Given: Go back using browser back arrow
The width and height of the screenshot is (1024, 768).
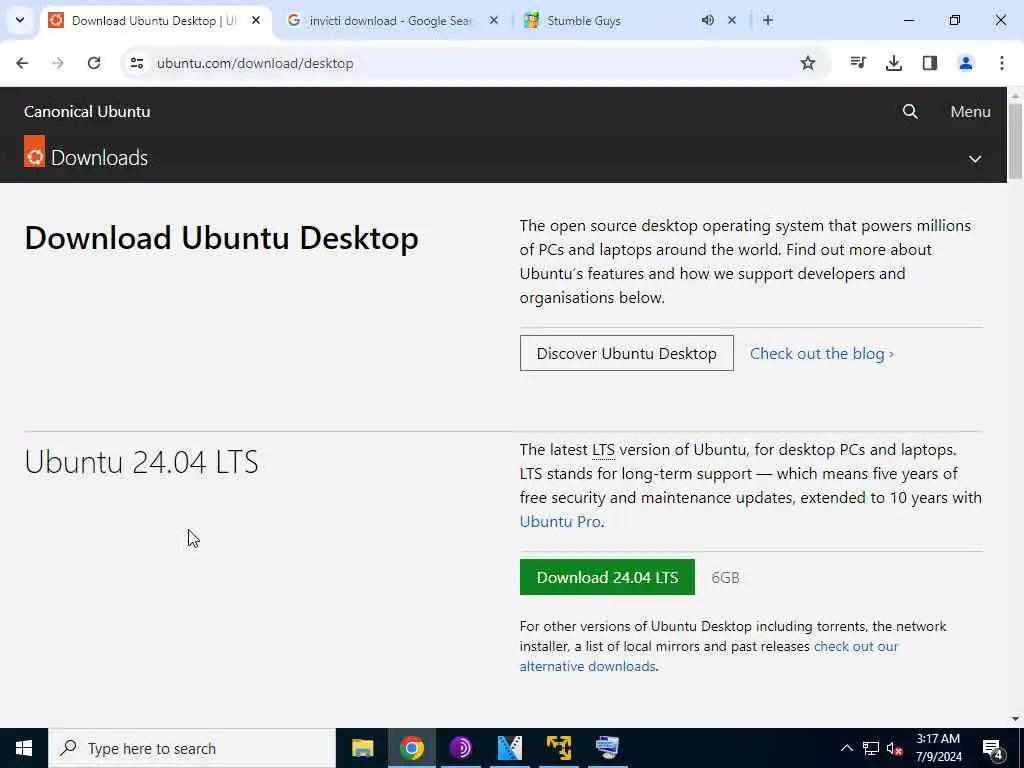Looking at the screenshot, I should [x=22, y=63].
